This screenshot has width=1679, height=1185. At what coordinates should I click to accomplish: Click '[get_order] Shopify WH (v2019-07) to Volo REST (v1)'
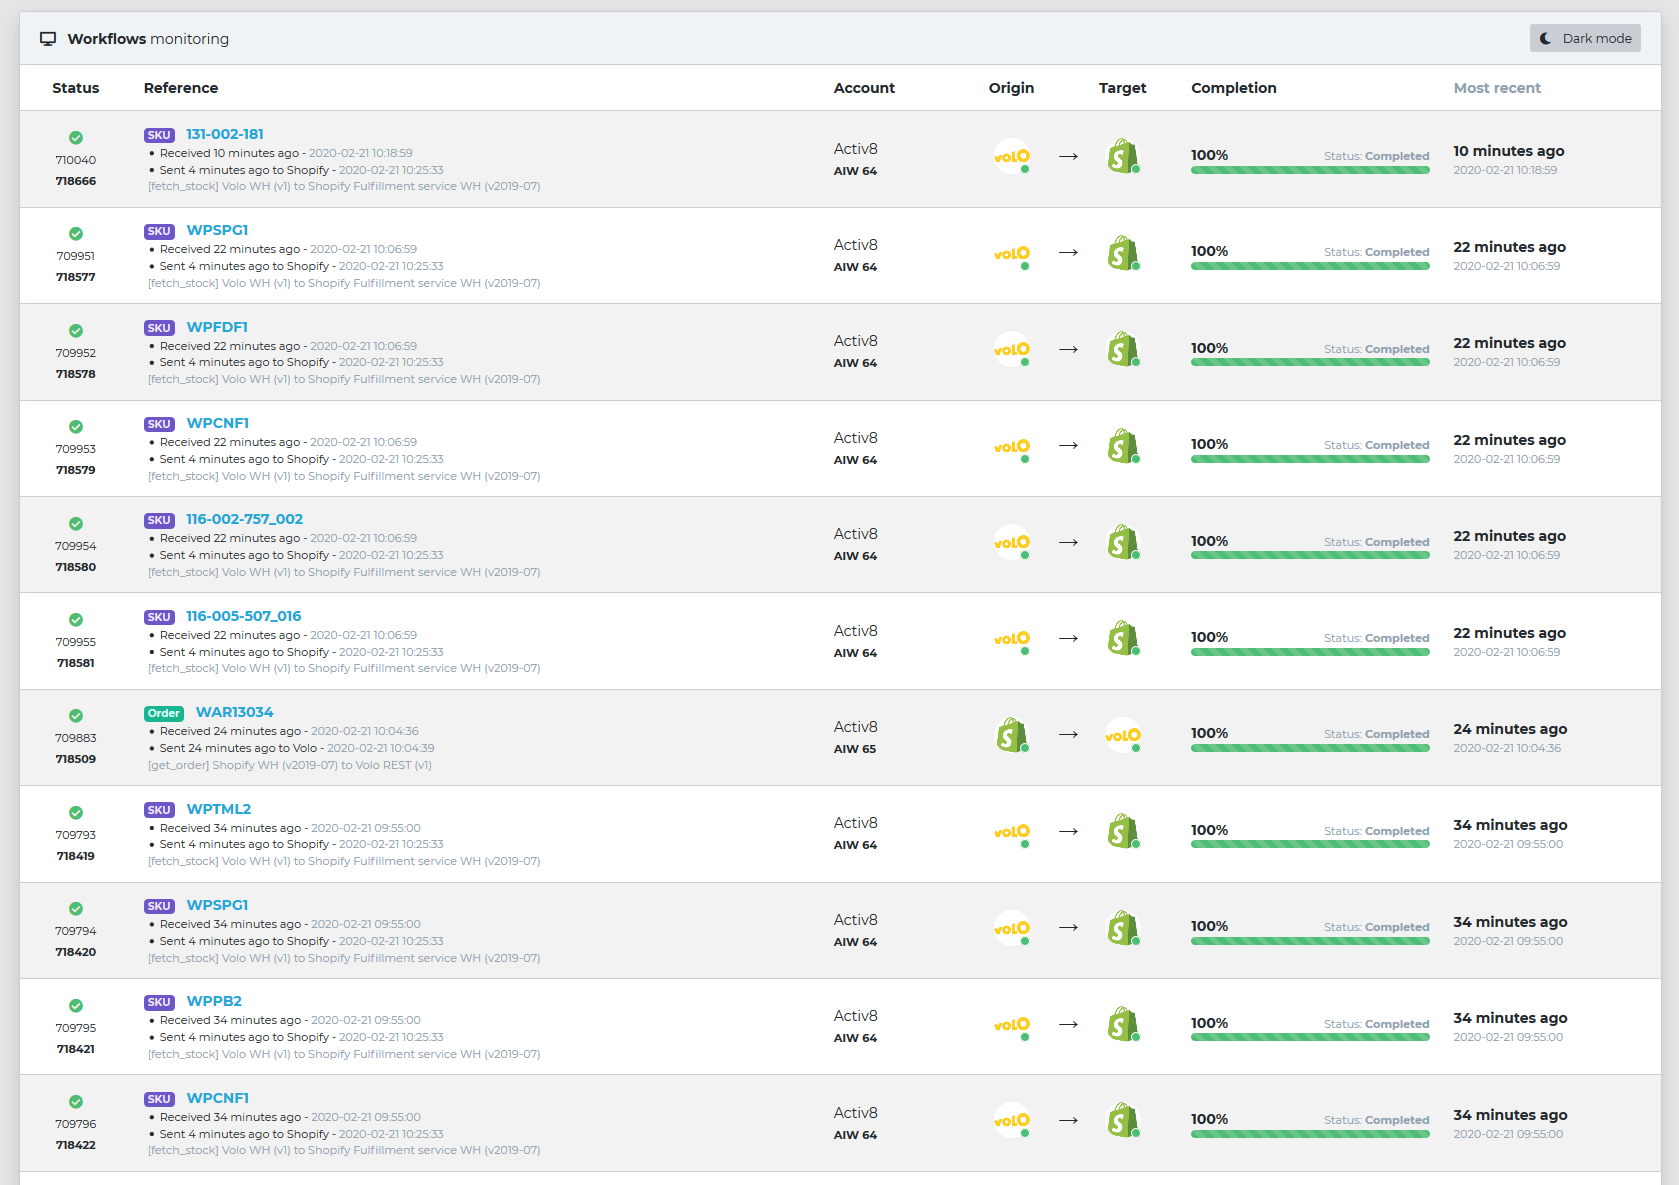pyautogui.click(x=290, y=765)
